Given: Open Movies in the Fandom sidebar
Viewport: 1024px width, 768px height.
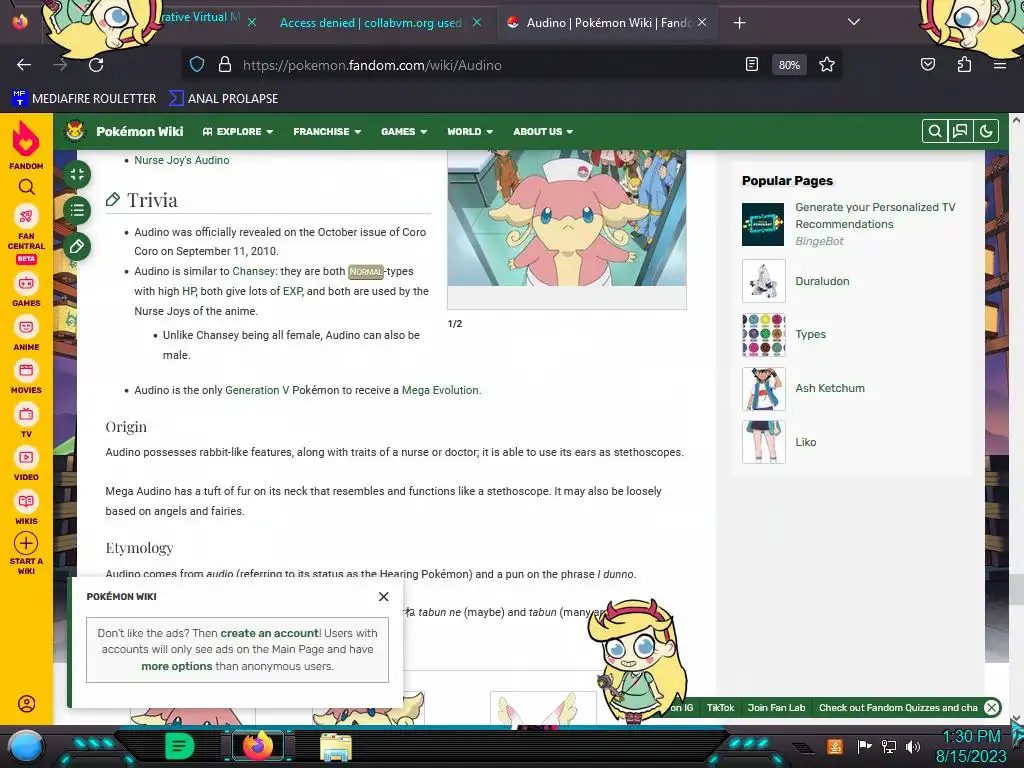Looking at the screenshot, I should [x=26, y=377].
